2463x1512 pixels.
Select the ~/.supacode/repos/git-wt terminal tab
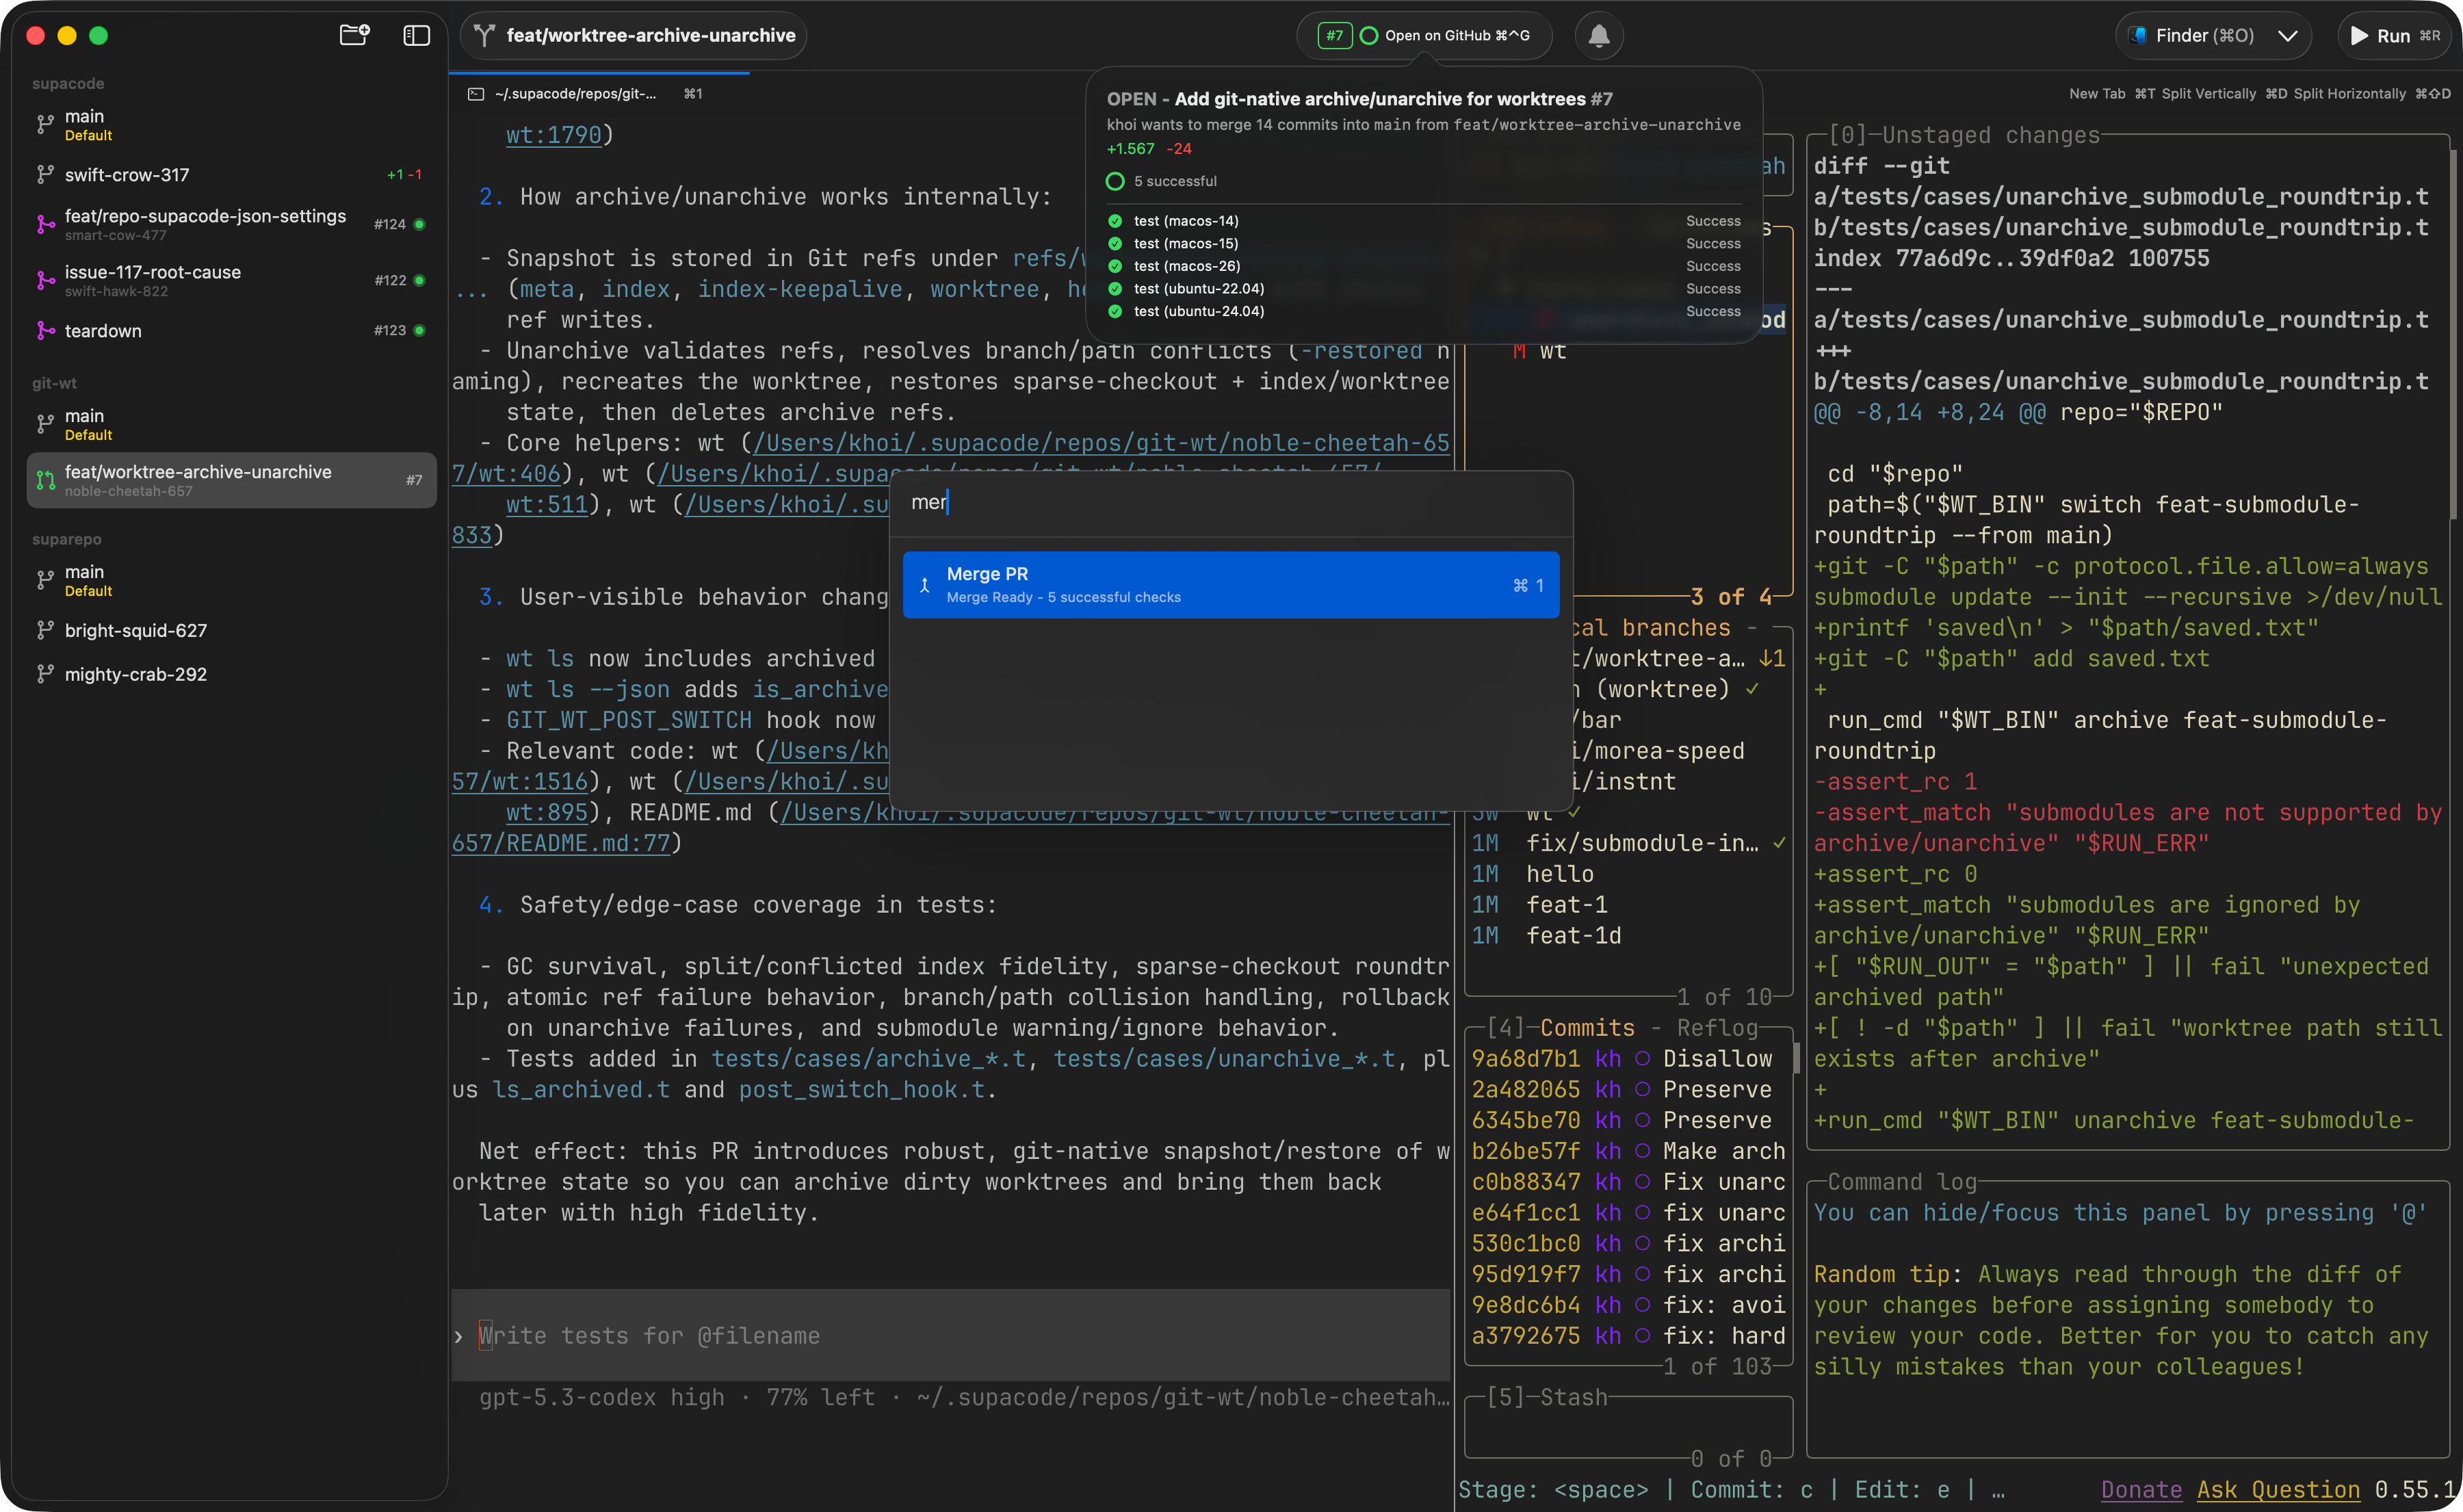tap(576, 94)
